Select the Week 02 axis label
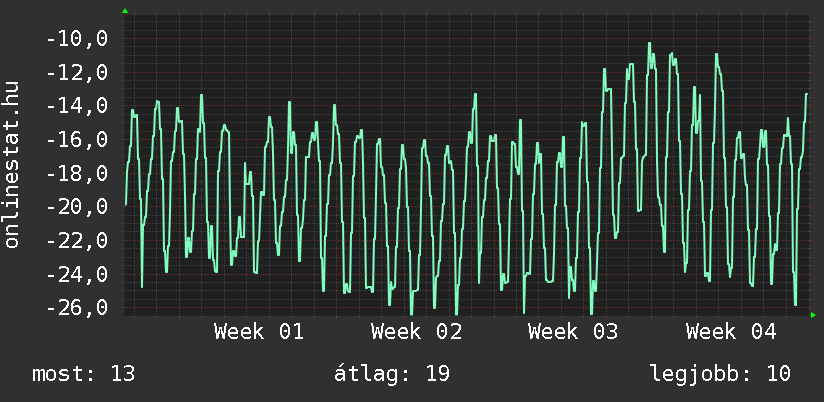824x402 pixels. [416, 332]
